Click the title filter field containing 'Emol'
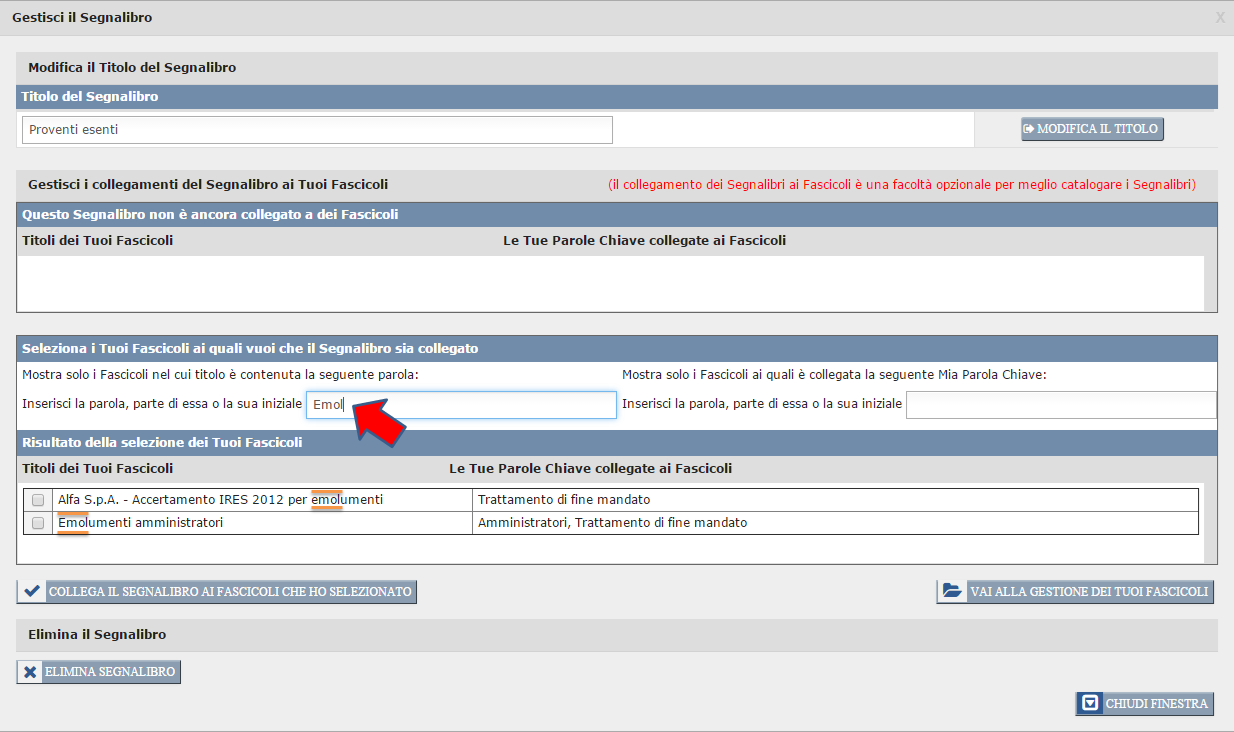 461,405
